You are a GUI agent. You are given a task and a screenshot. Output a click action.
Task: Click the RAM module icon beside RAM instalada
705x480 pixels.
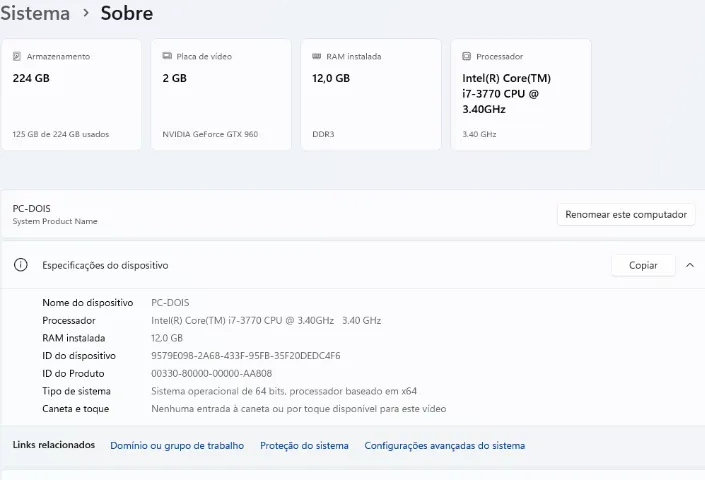point(317,56)
